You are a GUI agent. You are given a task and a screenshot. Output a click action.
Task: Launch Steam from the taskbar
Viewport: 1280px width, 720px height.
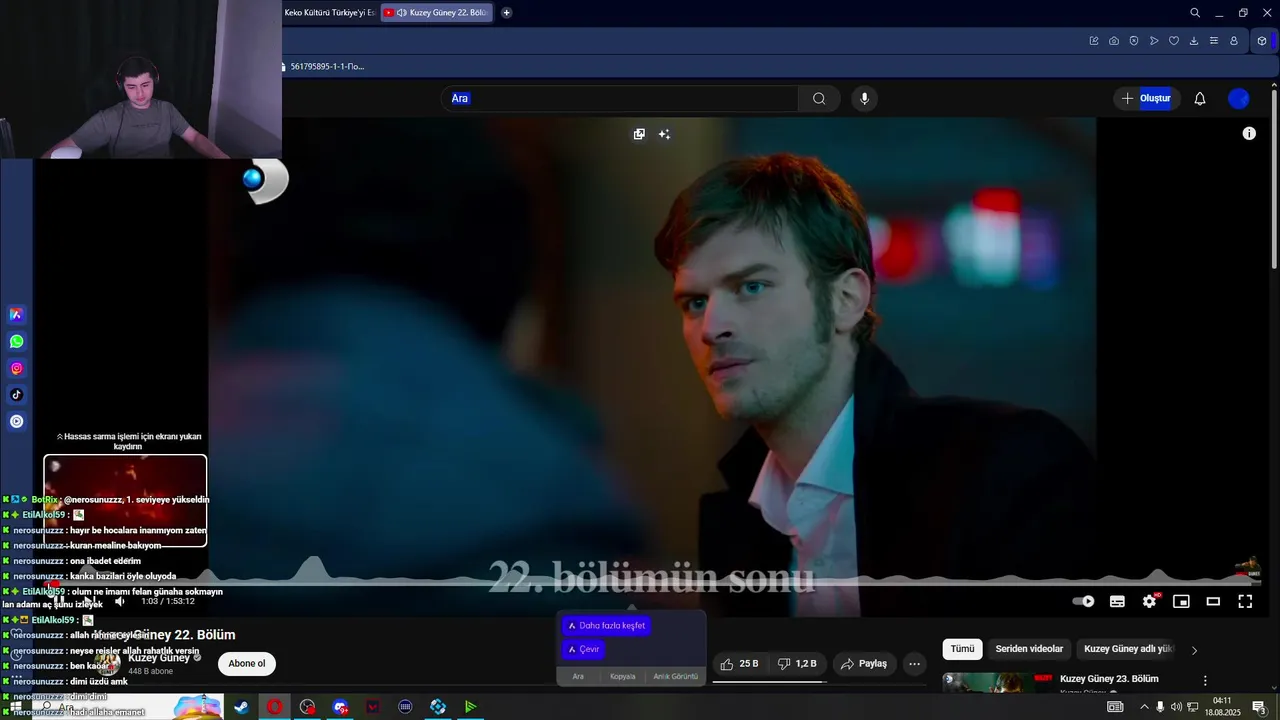241,707
